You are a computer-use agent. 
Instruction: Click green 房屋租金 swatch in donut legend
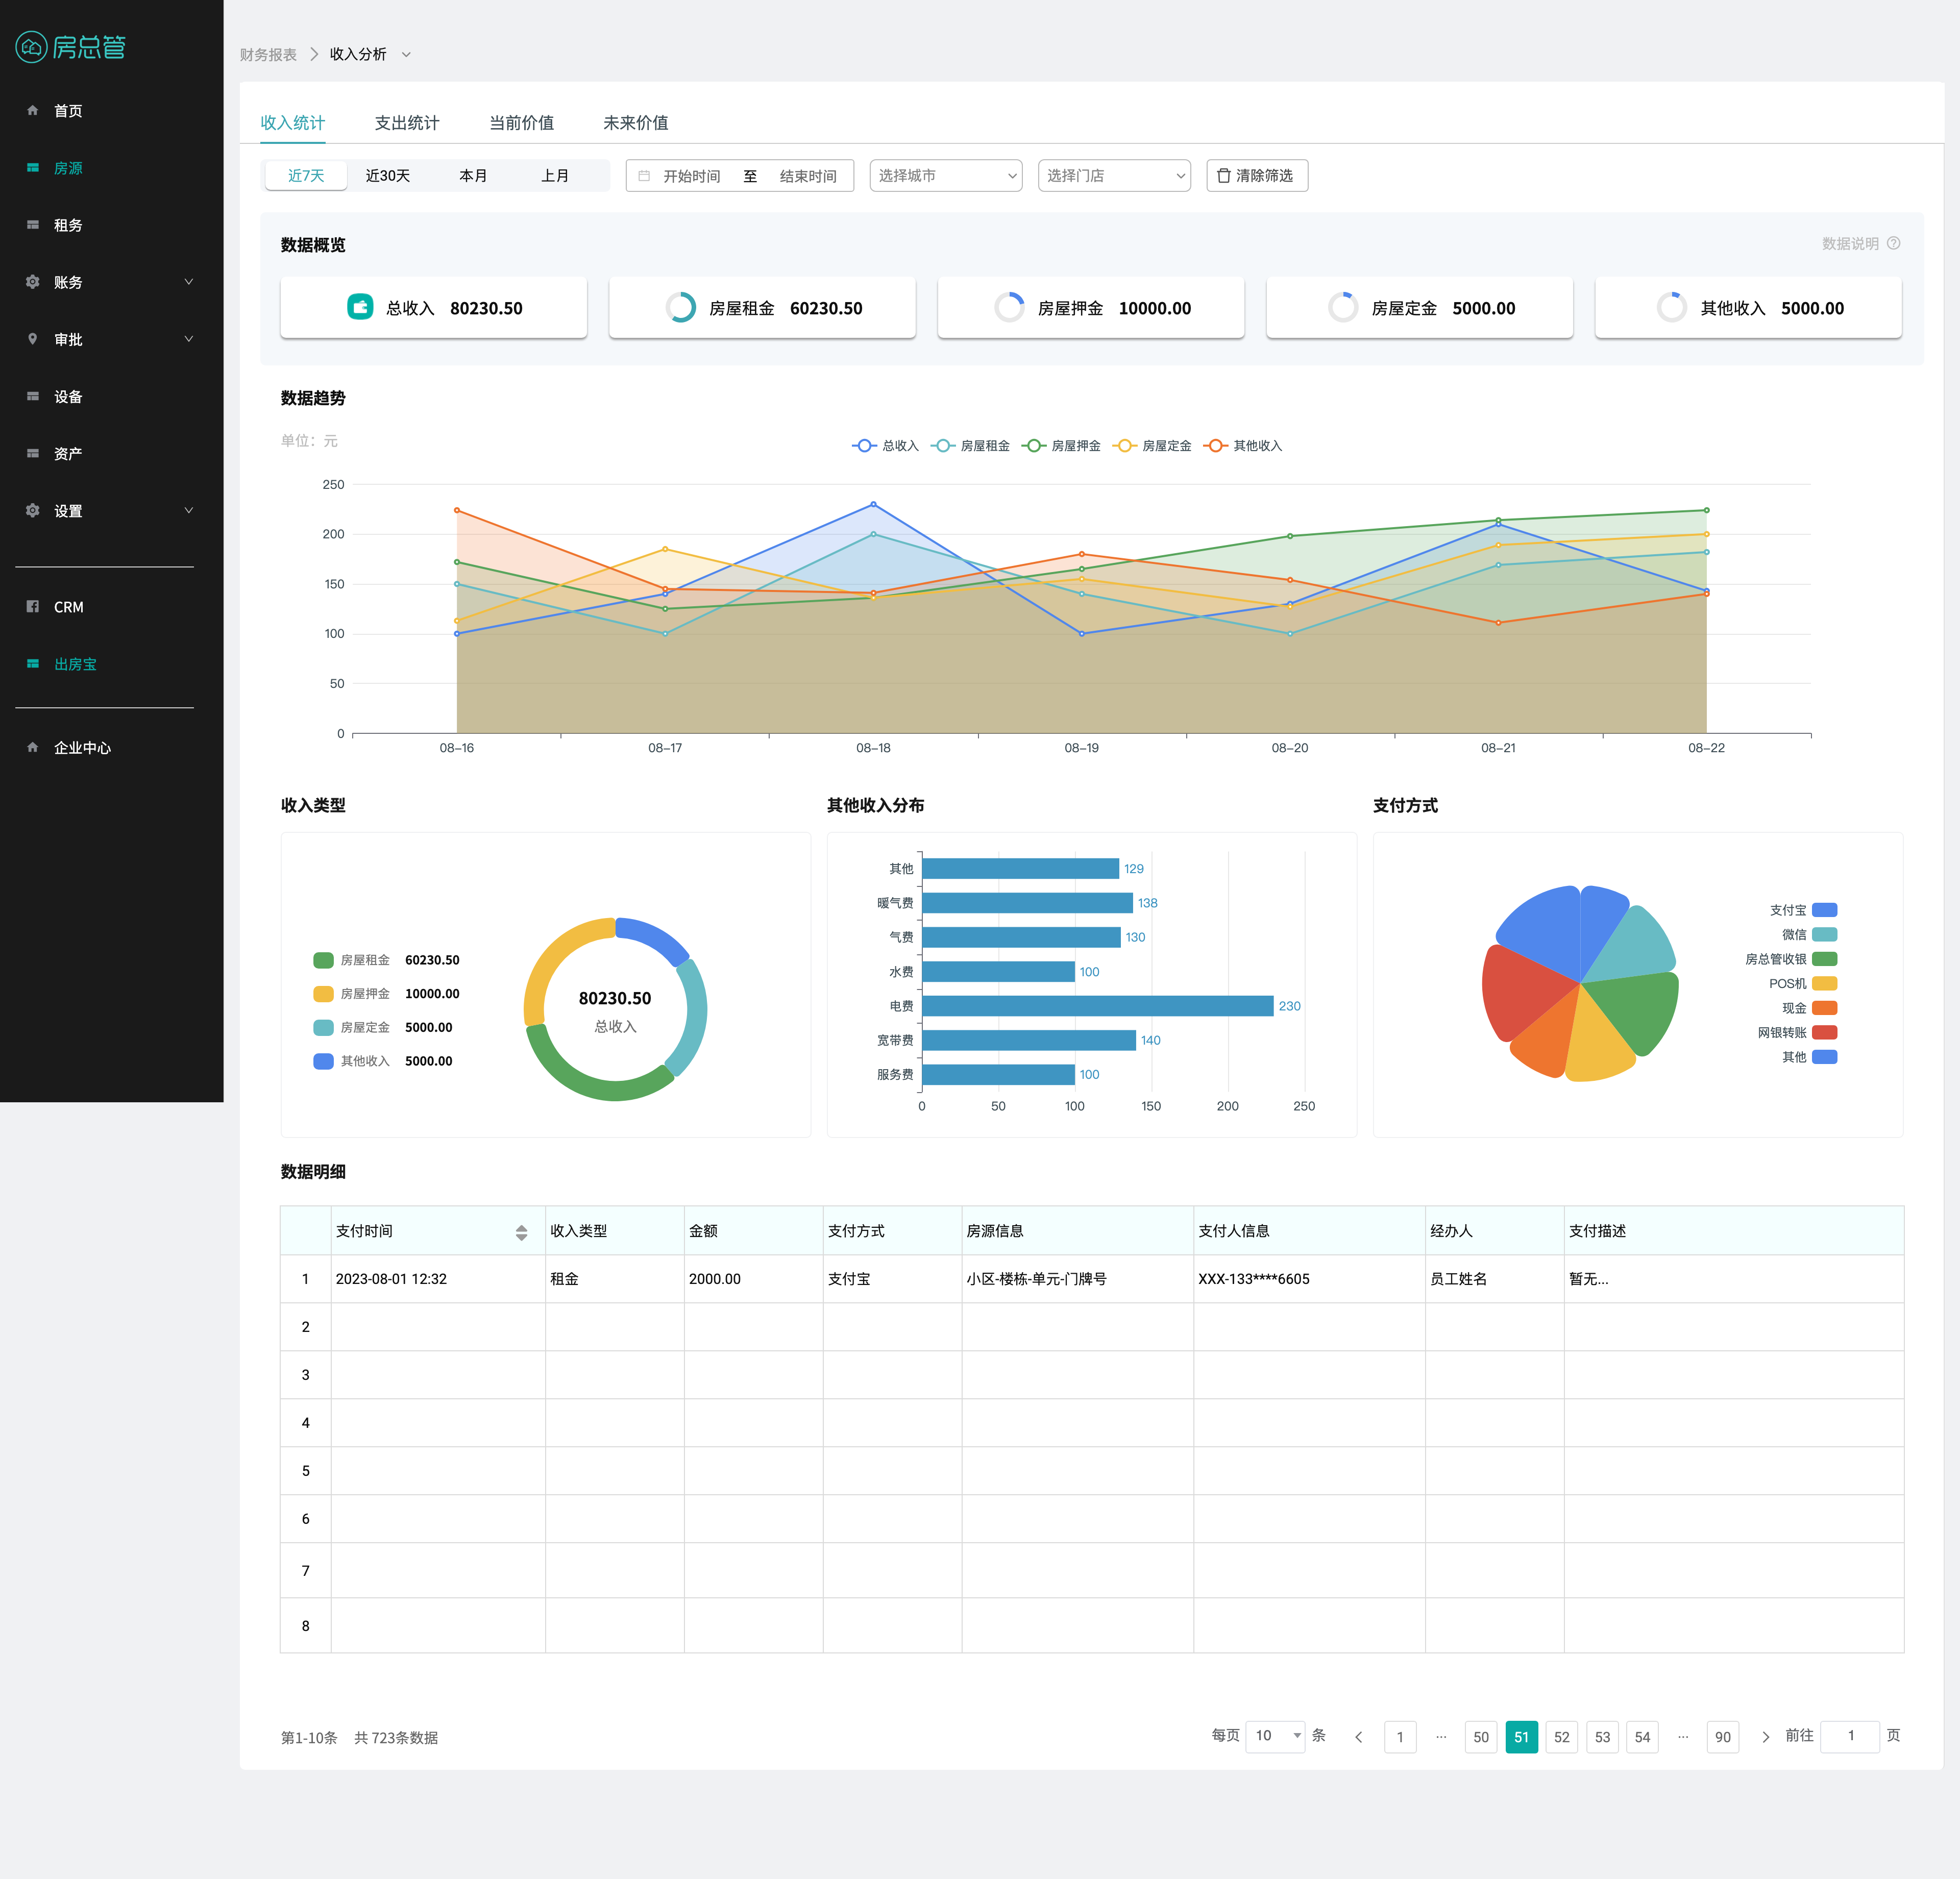point(323,960)
